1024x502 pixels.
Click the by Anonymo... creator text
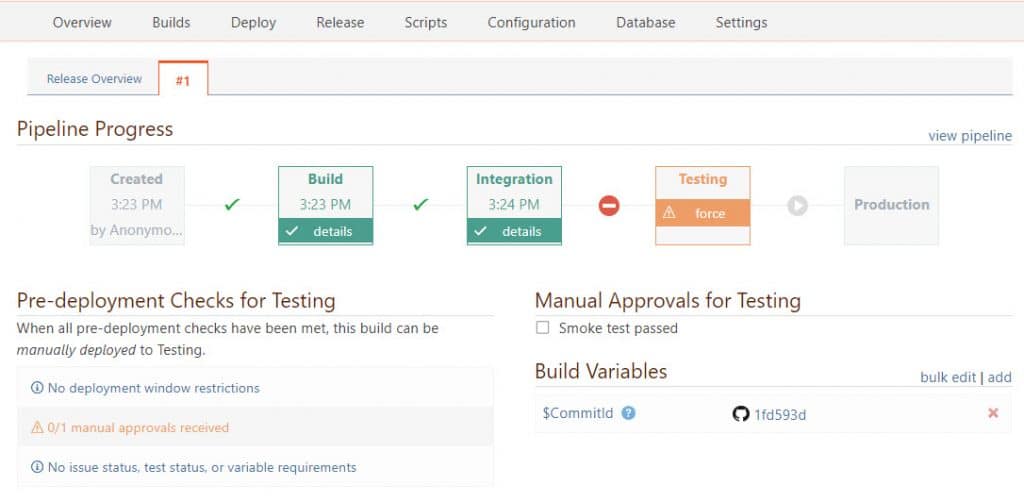pos(136,230)
